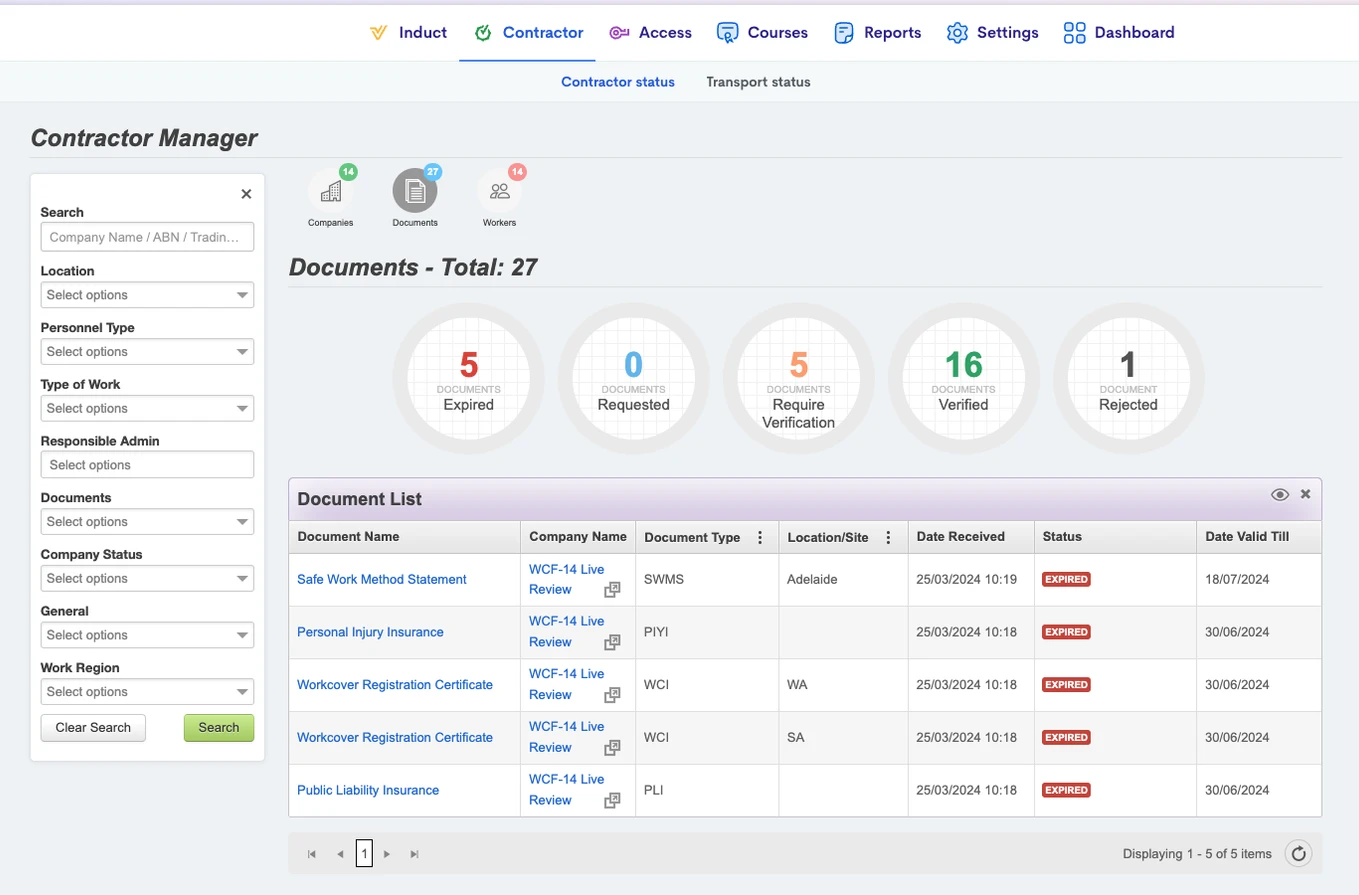Viewport: 1359px width, 895px height.
Task: Click the green Search button
Action: coord(219,728)
